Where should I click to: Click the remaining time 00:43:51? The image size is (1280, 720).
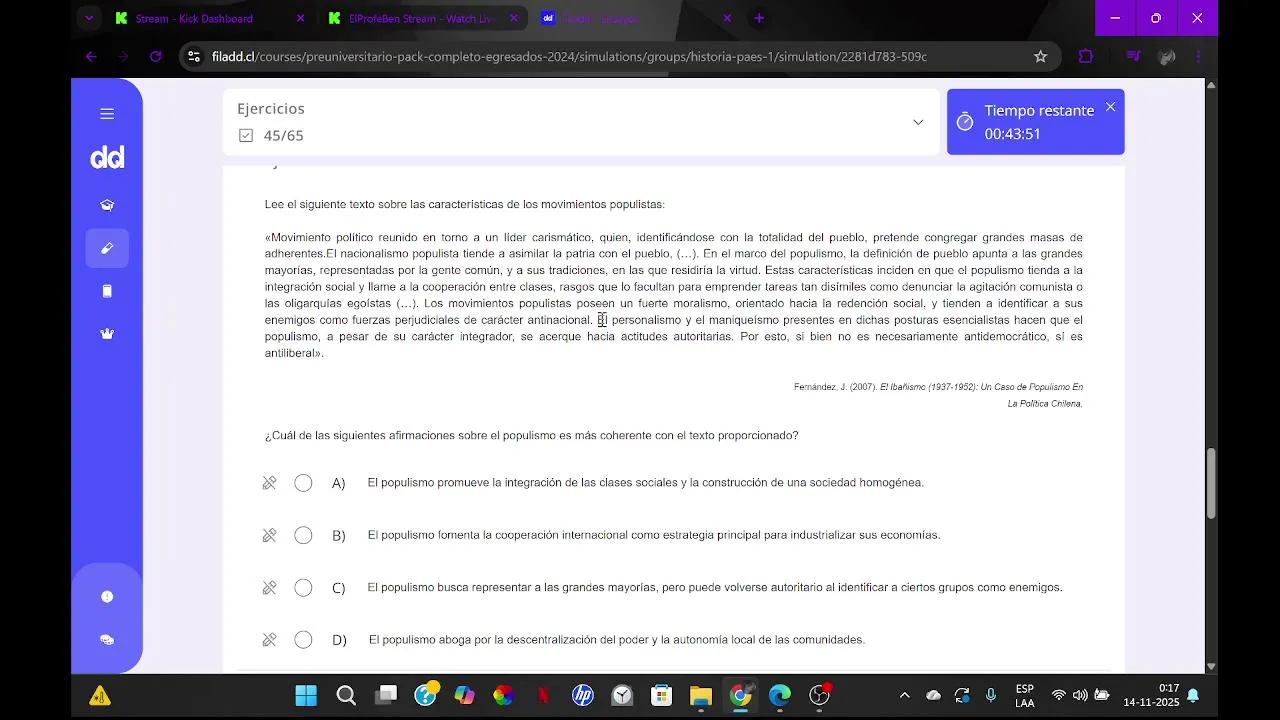point(1012,134)
